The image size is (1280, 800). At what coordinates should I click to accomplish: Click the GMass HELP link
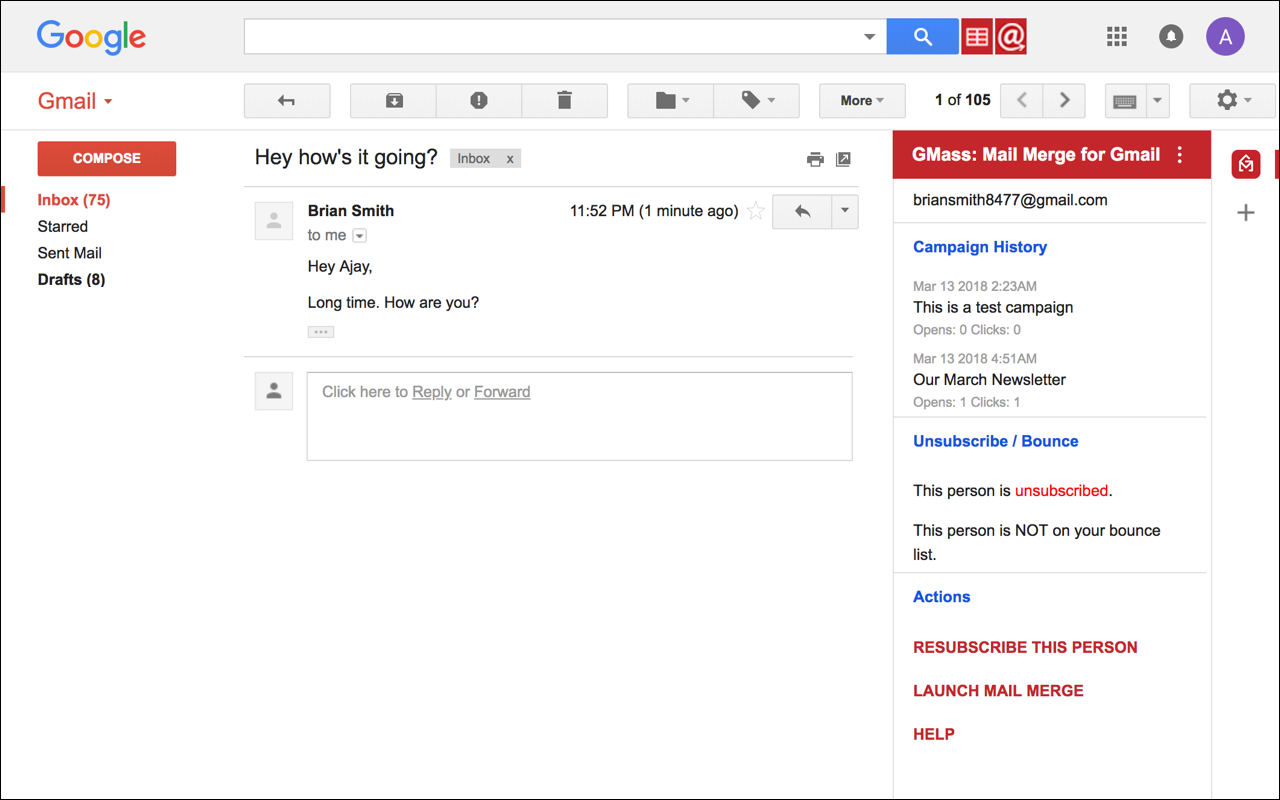tap(934, 734)
